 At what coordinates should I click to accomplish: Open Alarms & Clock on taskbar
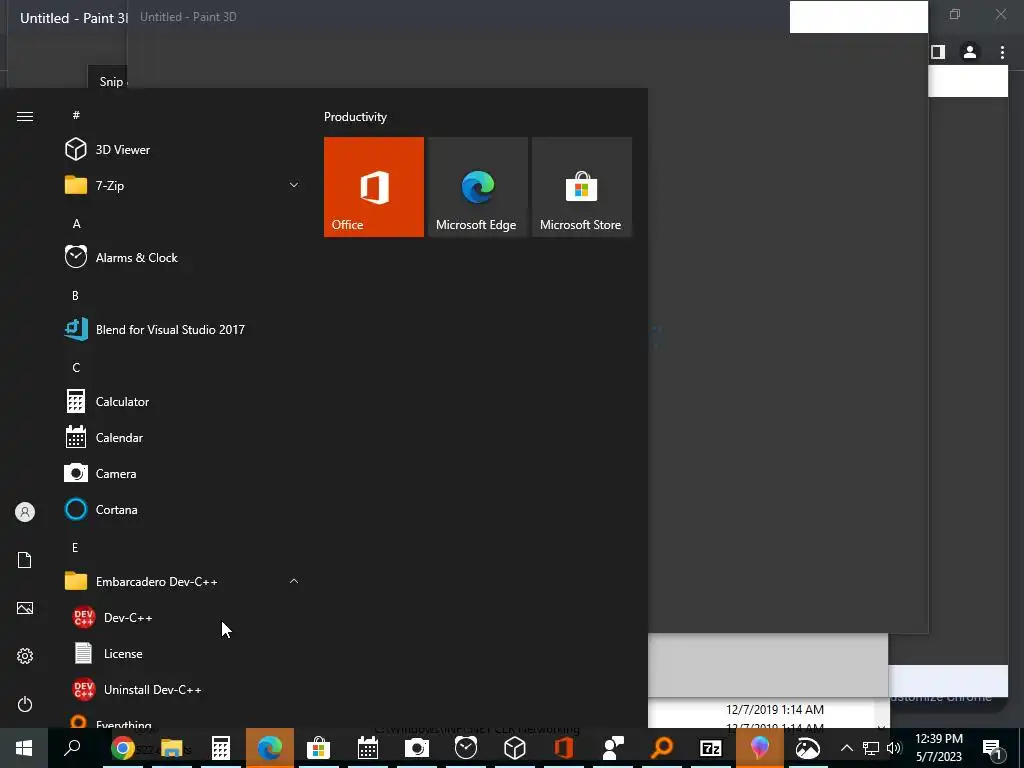(466, 748)
